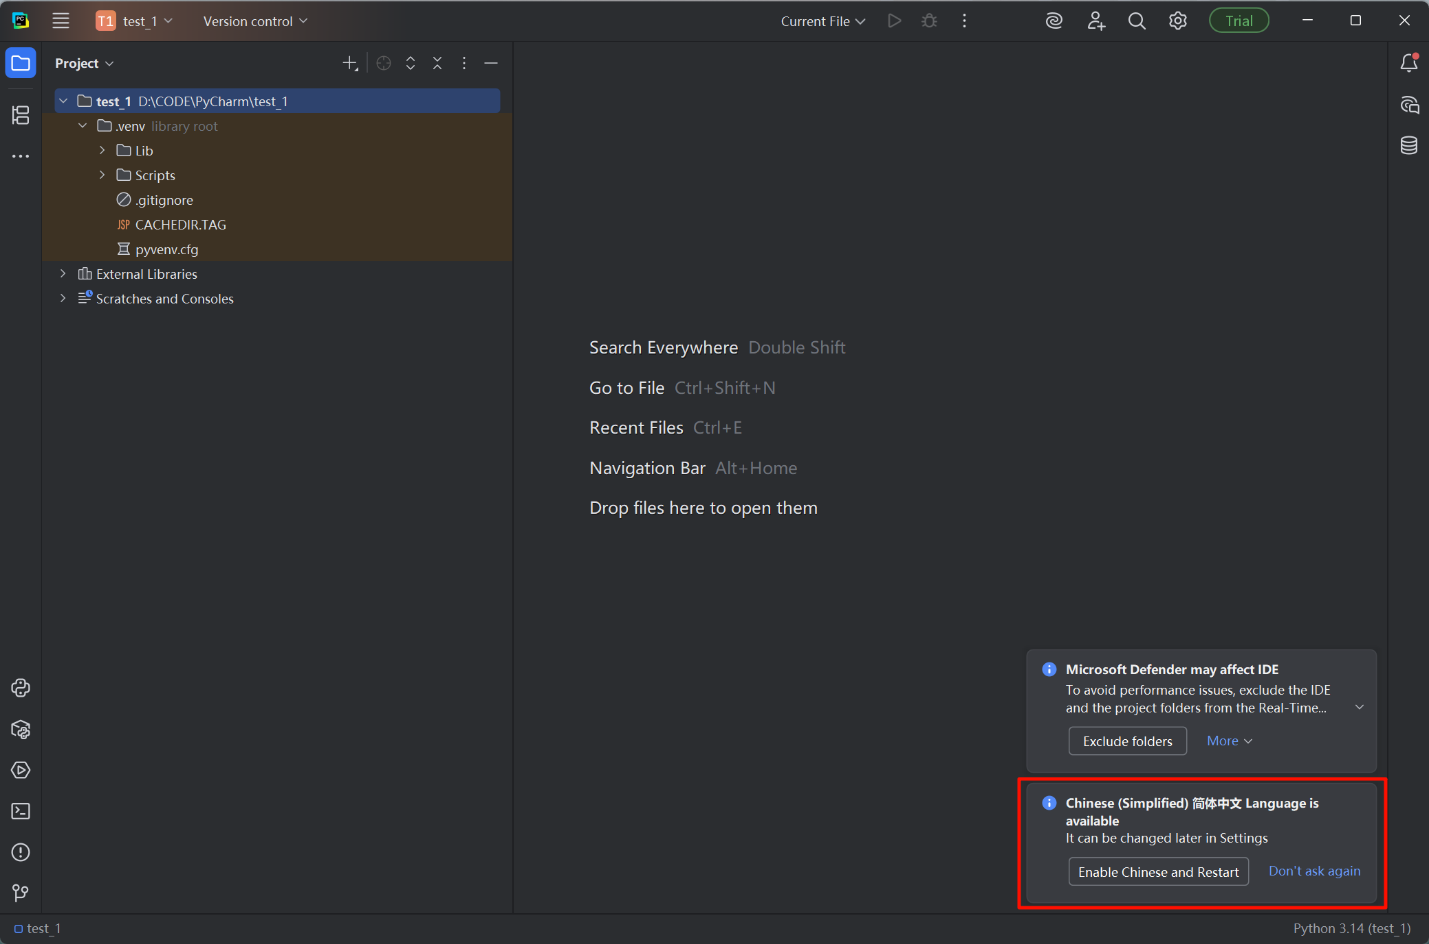Click the Don't ask again link
Image resolution: width=1429 pixels, height=944 pixels.
pos(1315,871)
